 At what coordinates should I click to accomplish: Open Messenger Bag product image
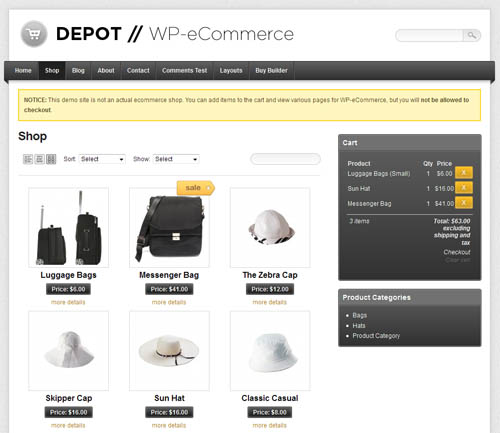(169, 227)
